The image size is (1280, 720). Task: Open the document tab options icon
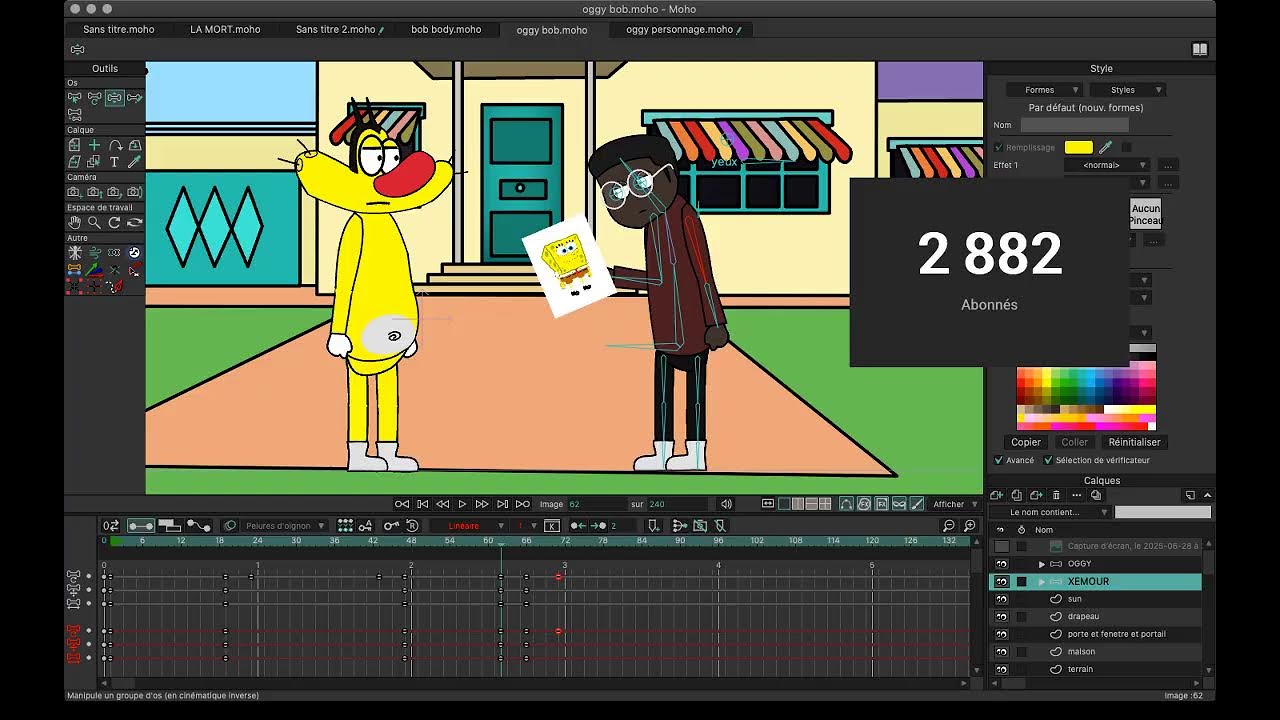(x=77, y=49)
